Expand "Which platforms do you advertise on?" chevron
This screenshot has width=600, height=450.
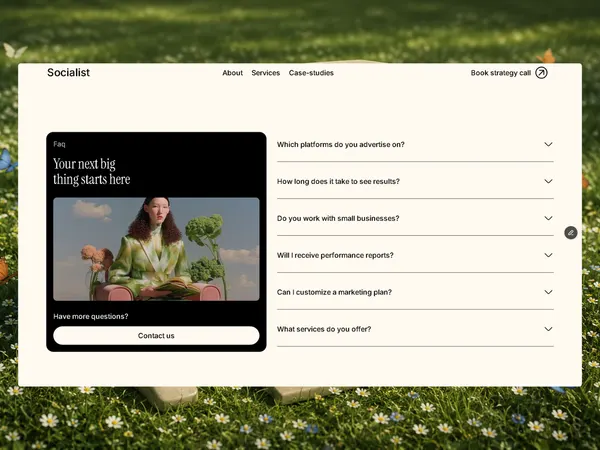[x=548, y=144]
